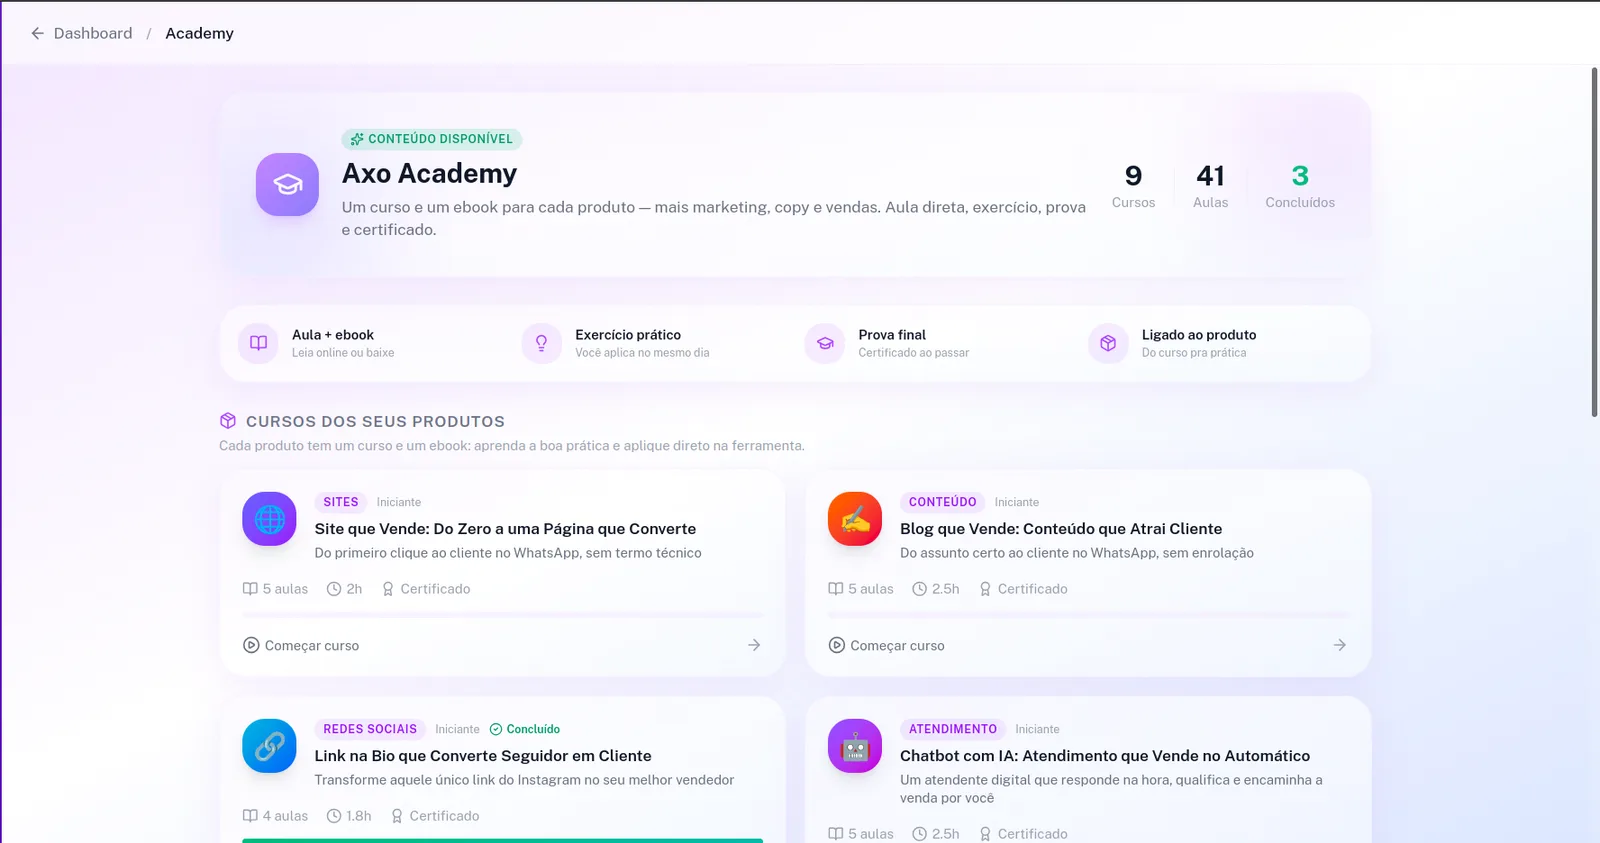Click the clock icon next to 1.8h
Viewport: 1600px width, 843px height.
[334, 816]
